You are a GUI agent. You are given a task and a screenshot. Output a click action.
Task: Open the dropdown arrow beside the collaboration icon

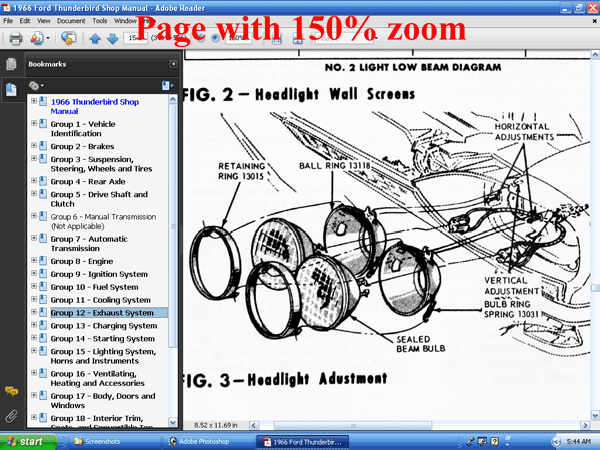coord(48,38)
